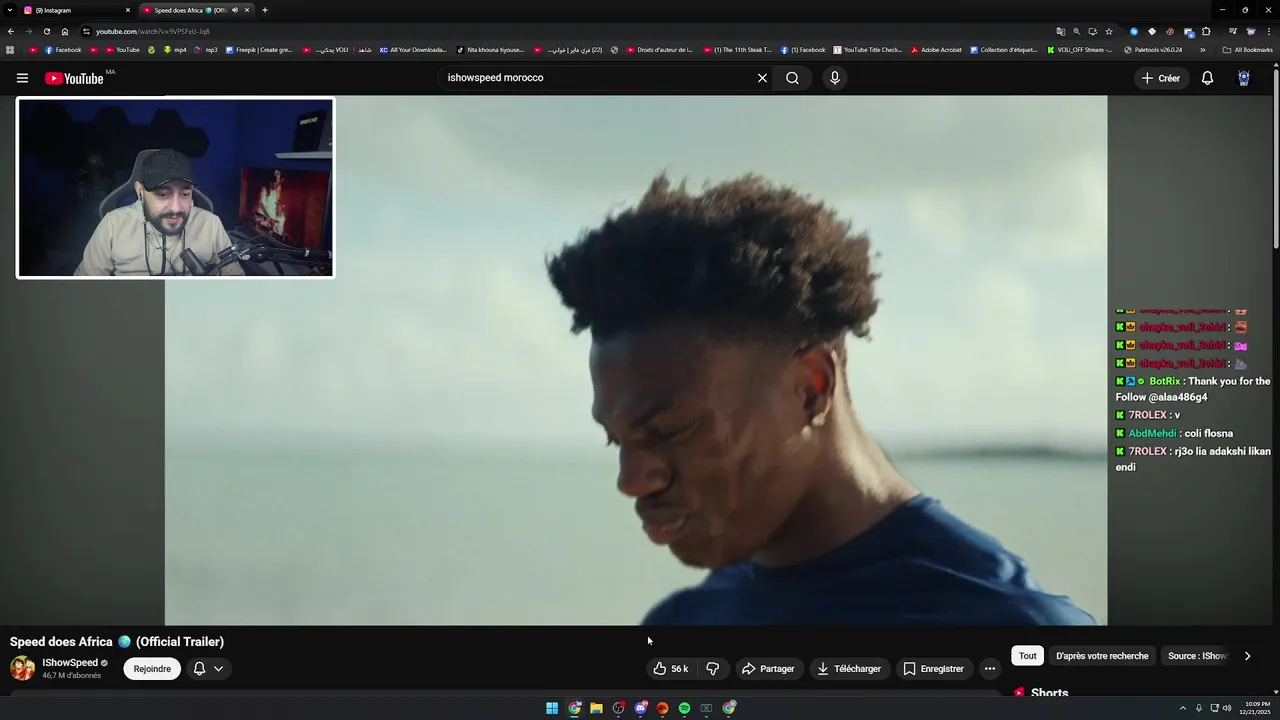This screenshot has height=720, width=1280.
Task: Dislike the Speed does Africa video
Action: coord(713,669)
